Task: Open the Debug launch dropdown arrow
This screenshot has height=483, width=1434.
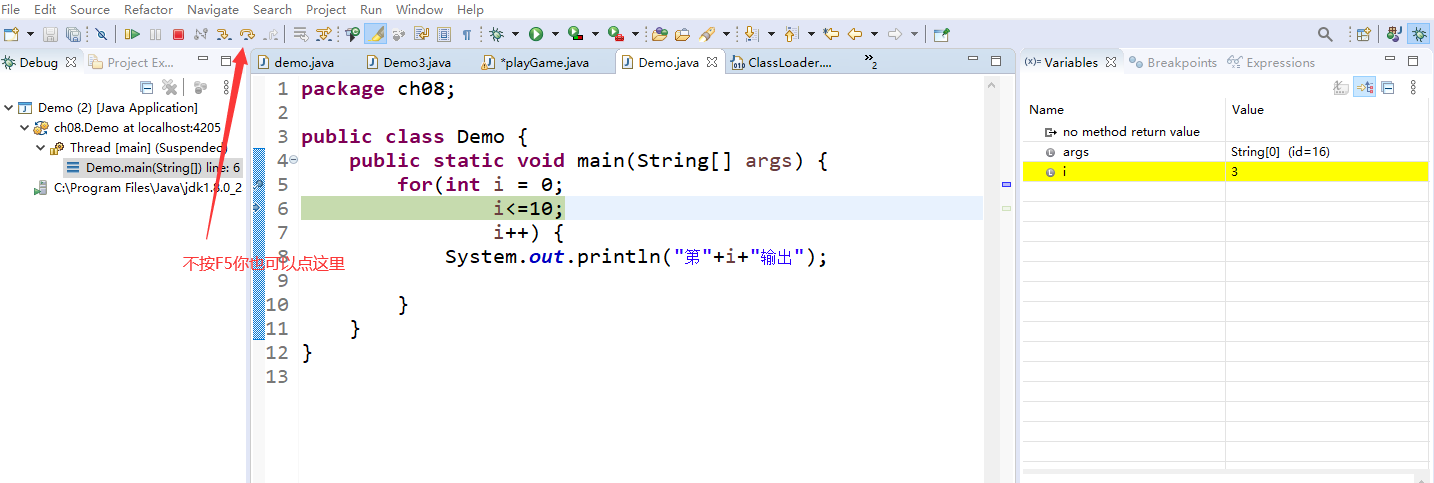Action: point(515,34)
